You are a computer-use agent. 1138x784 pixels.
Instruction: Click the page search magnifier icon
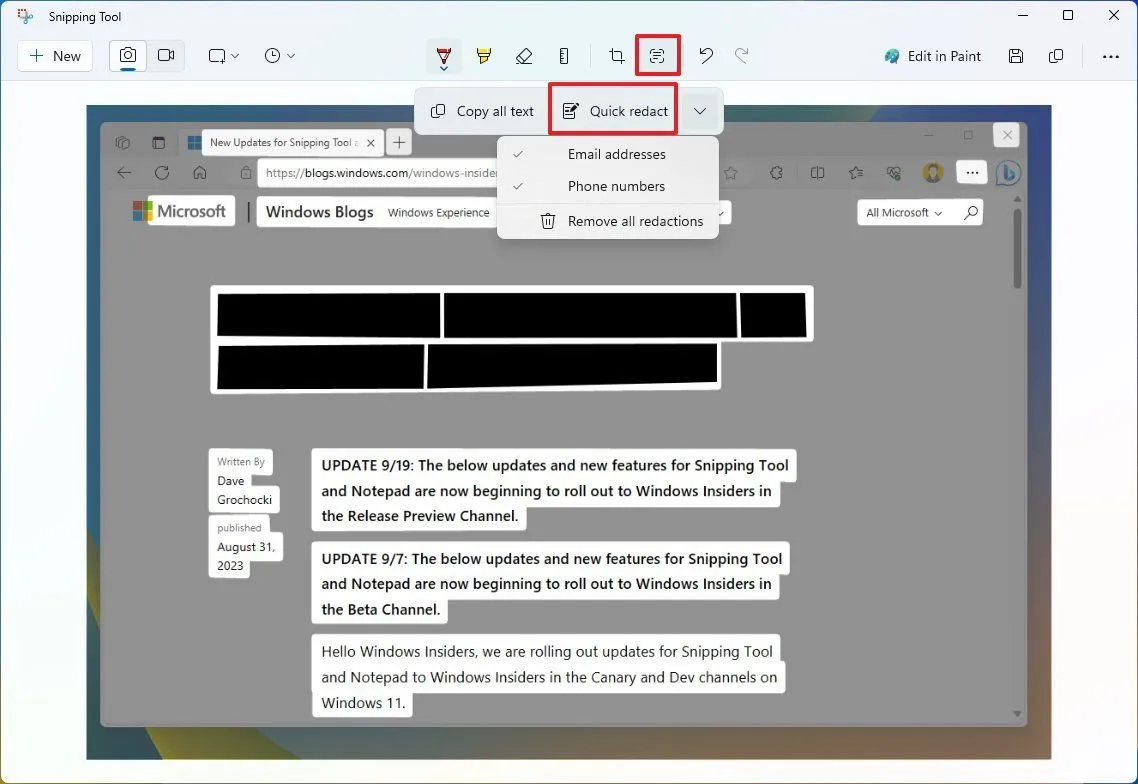tap(970, 212)
